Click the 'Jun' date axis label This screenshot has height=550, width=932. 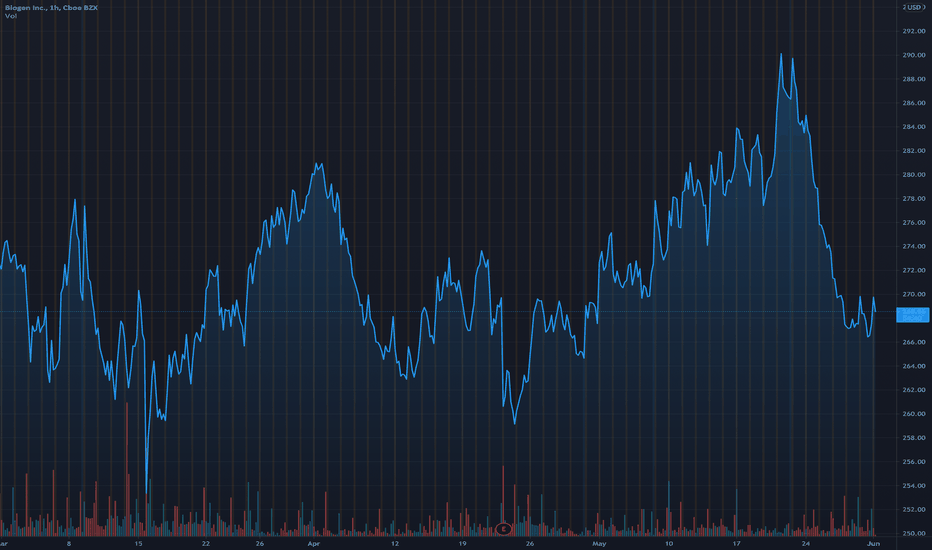click(x=873, y=543)
